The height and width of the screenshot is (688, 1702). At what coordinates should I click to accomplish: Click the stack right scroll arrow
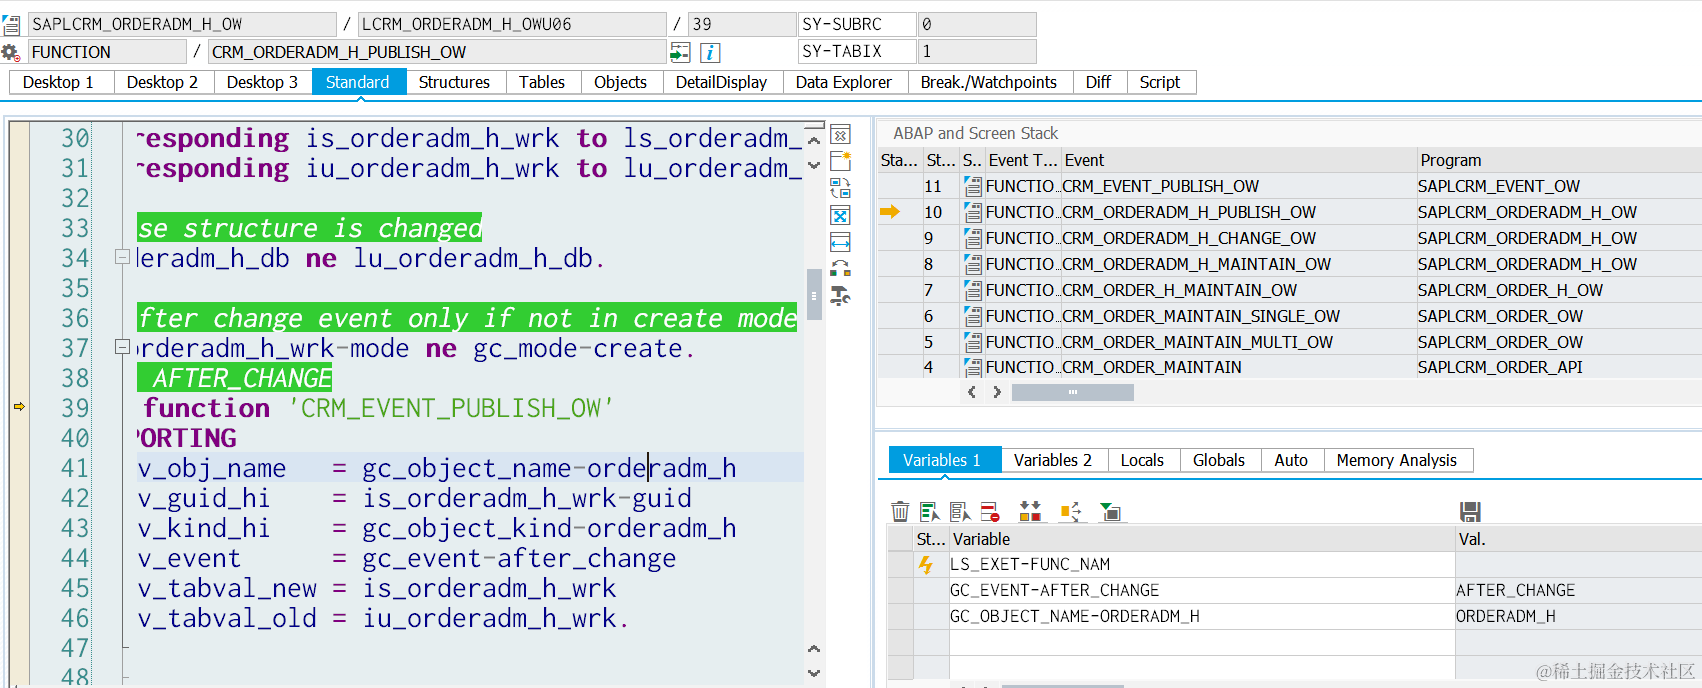(x=997, y=393)
